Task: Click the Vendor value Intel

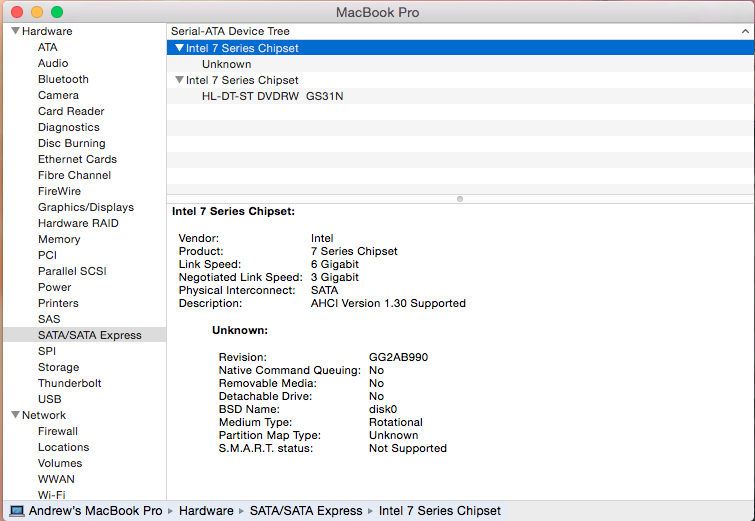Action: click(x=322, y=238)
